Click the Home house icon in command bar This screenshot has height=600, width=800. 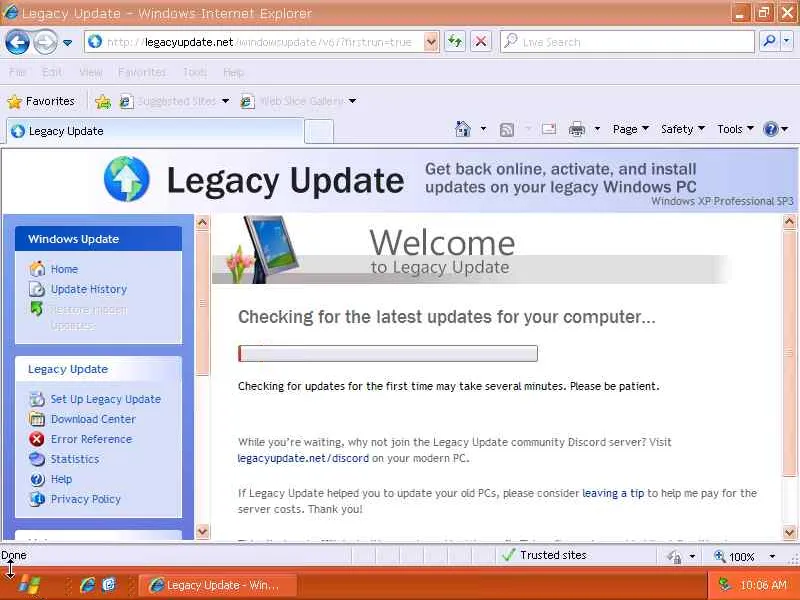pyautogui.click(x=463, y=129)
